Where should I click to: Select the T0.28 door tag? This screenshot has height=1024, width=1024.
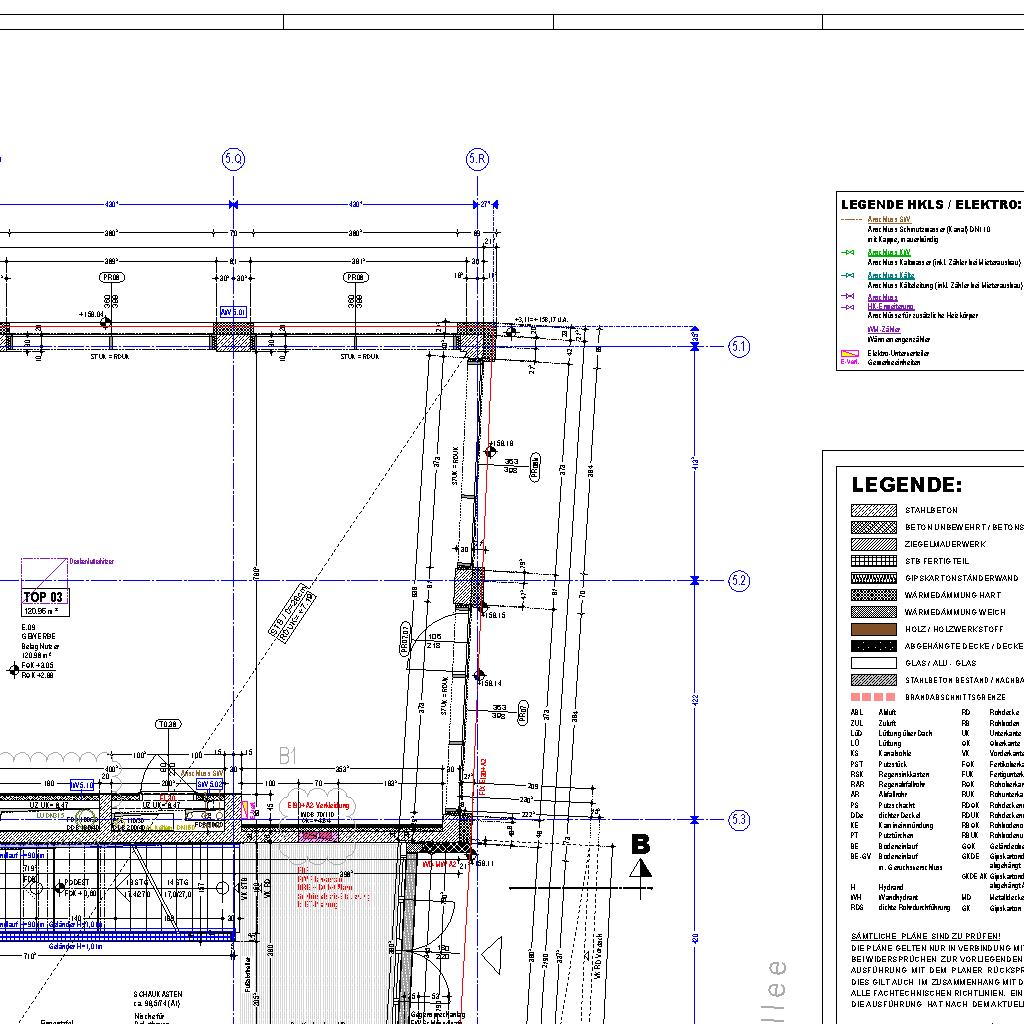click(x=168, y=724)
